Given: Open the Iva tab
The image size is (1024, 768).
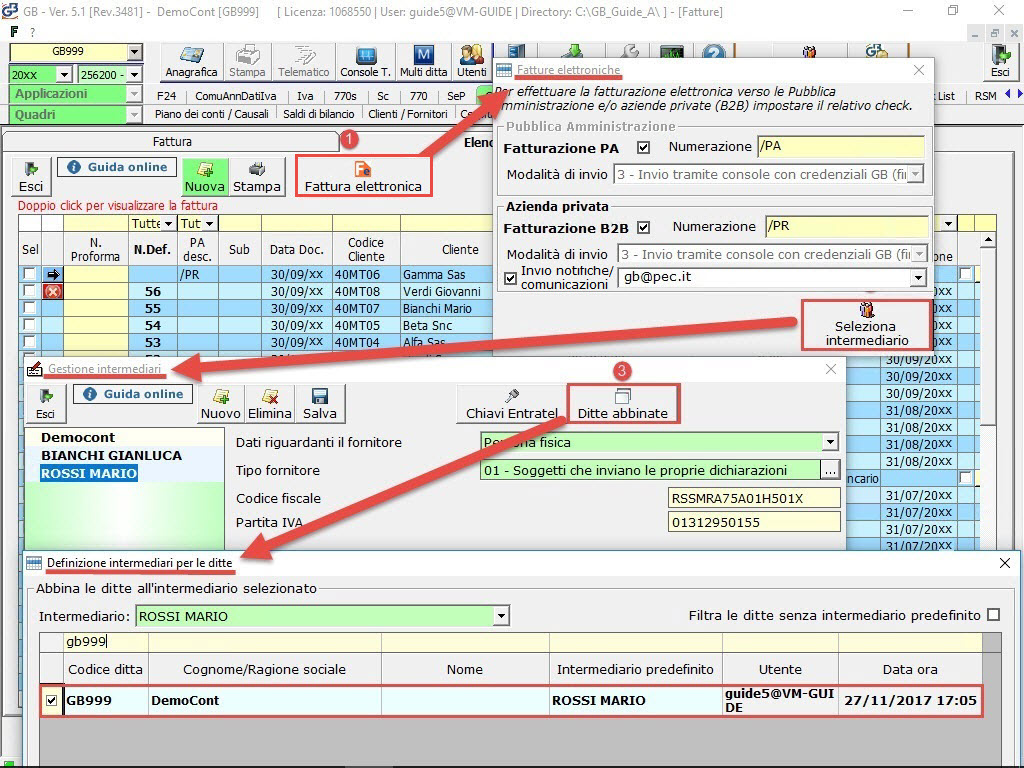Looking at the screenshot, I should (x=305, y=96).
